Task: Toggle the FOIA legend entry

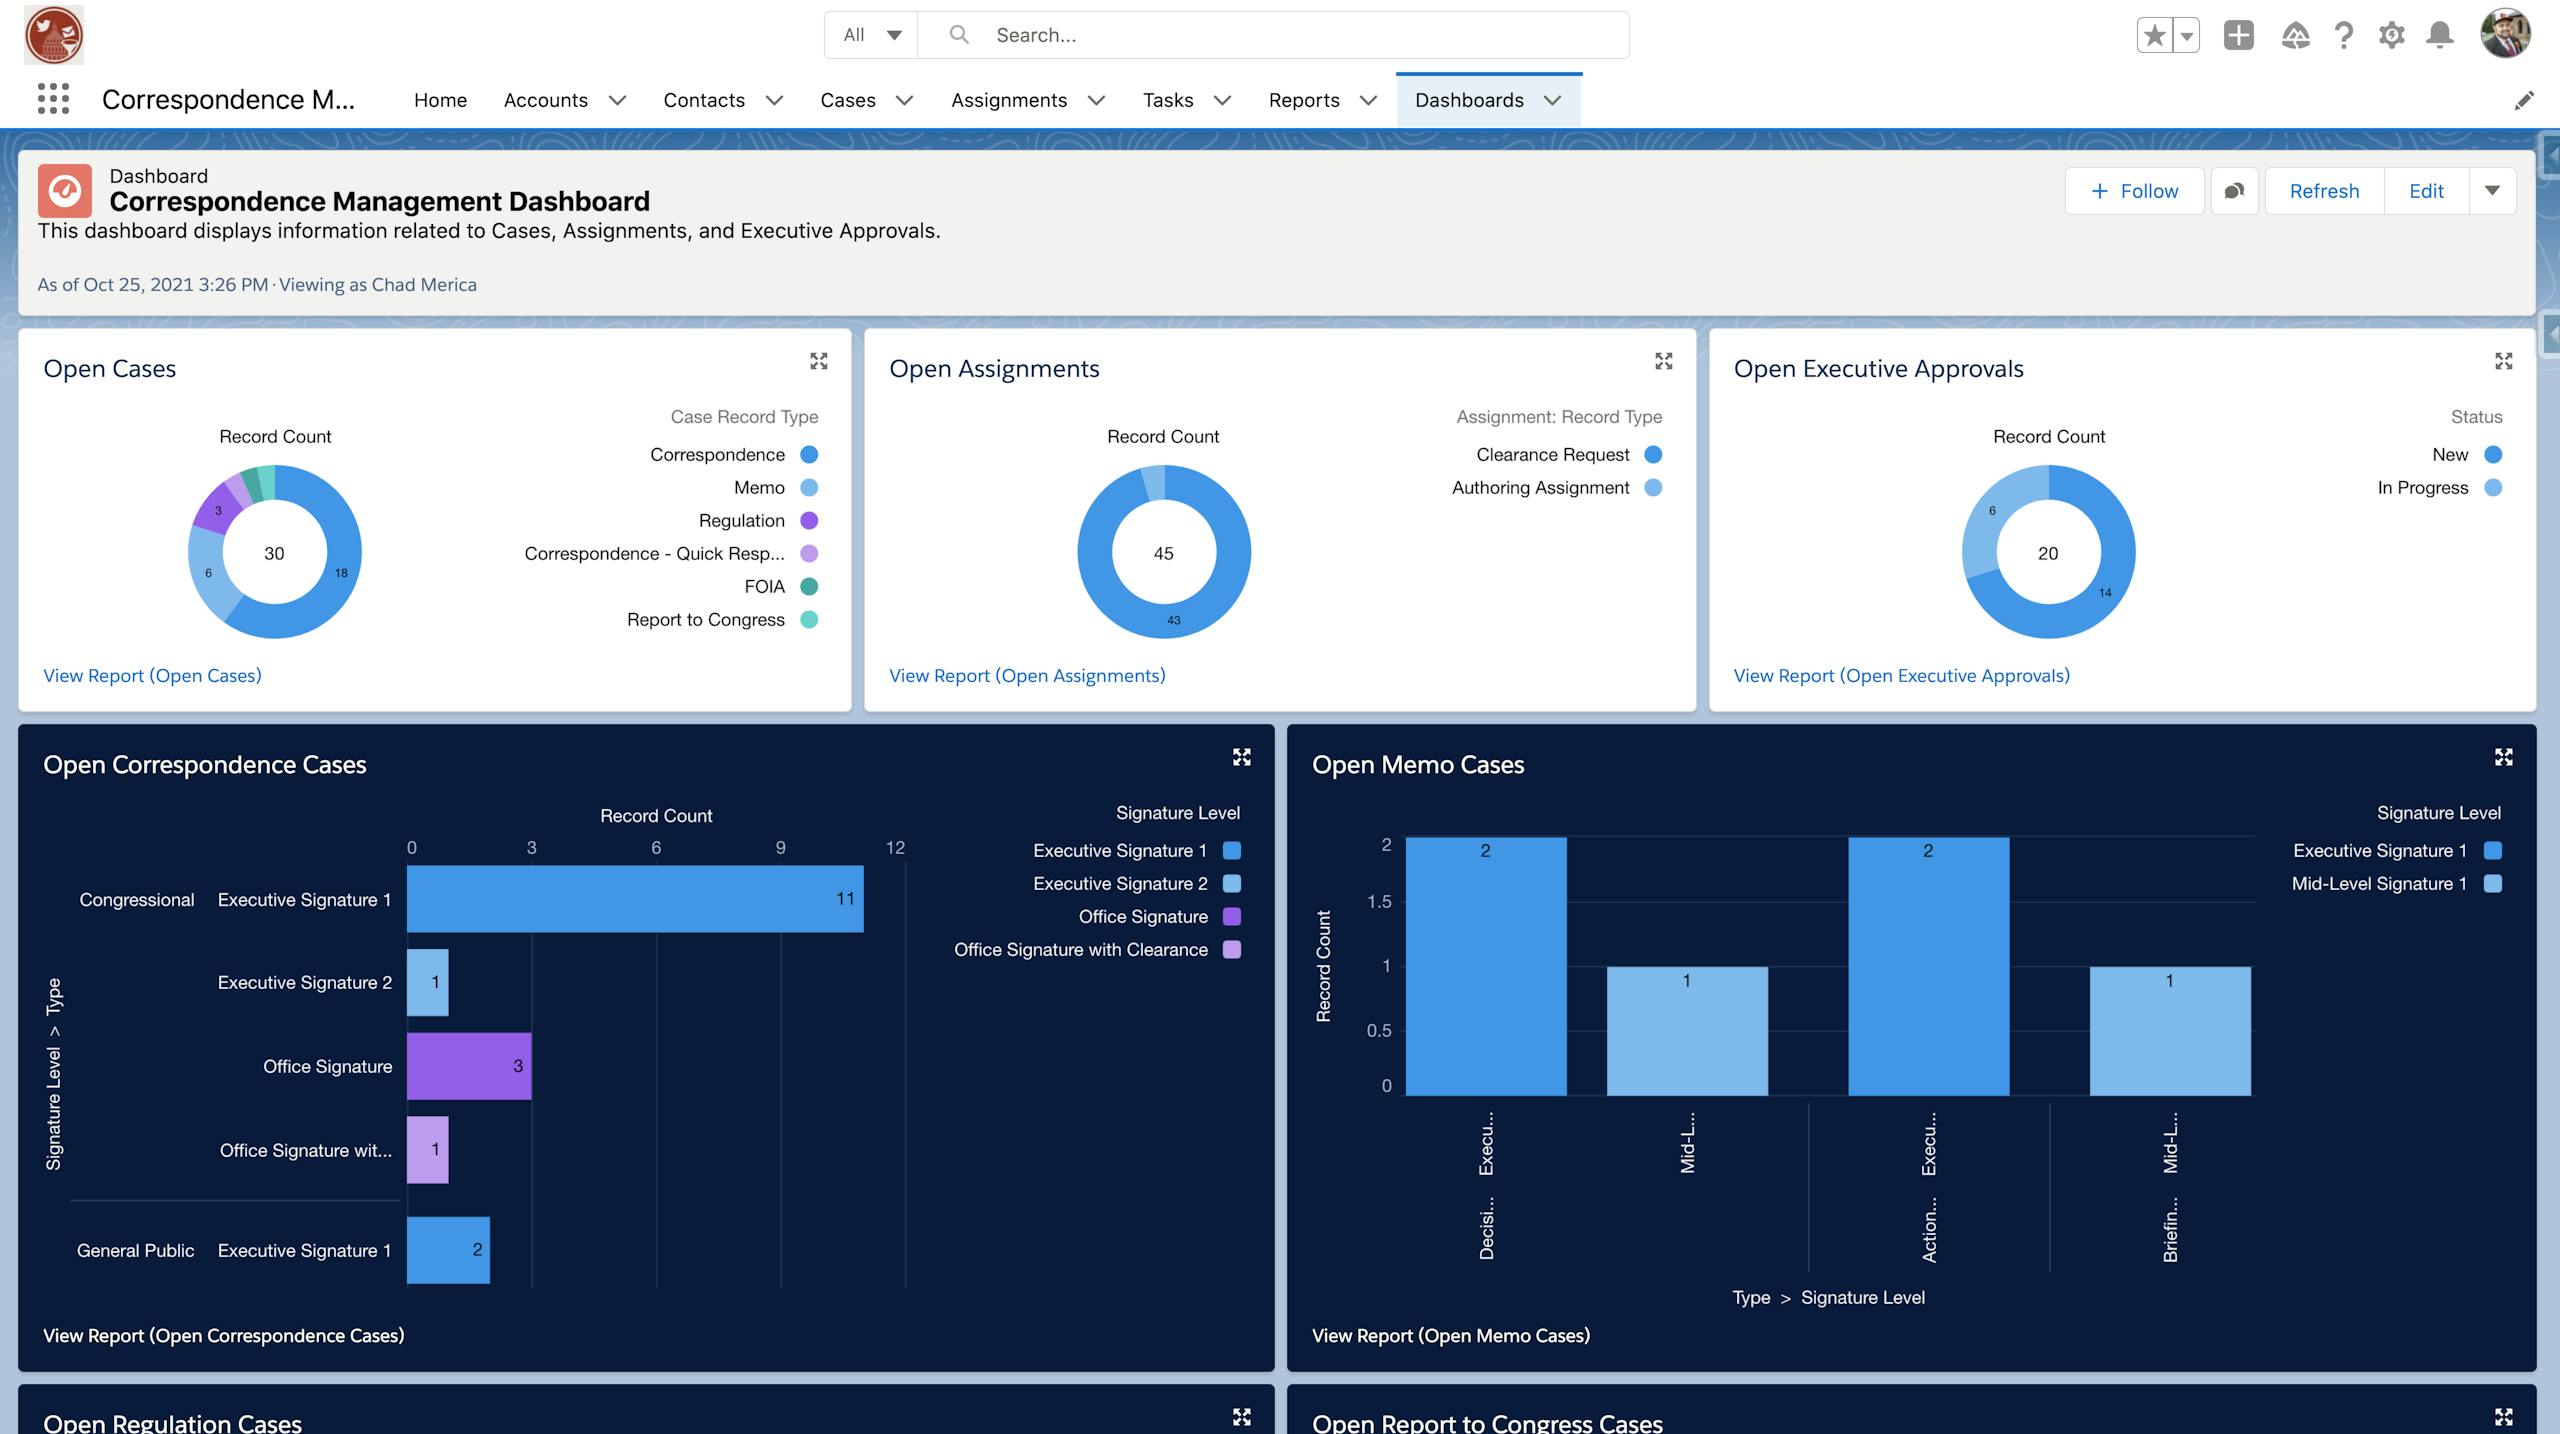Action: pos(765,586)
